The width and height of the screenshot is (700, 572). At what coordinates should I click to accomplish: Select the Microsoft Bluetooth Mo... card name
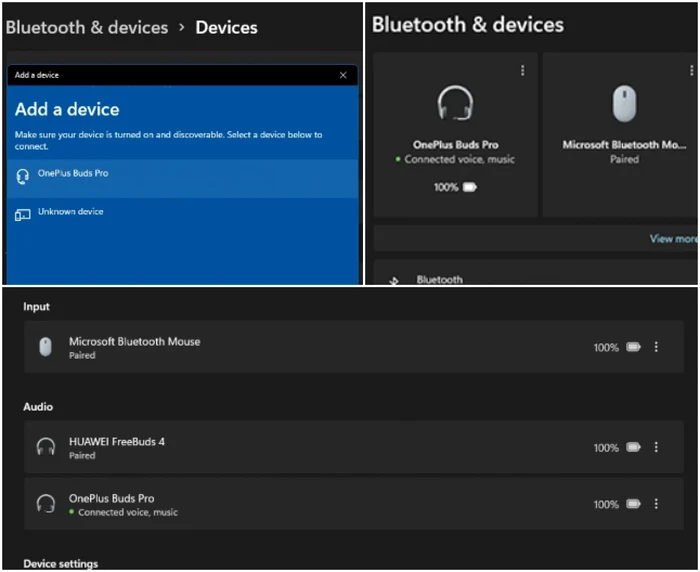tap(624, 145)
